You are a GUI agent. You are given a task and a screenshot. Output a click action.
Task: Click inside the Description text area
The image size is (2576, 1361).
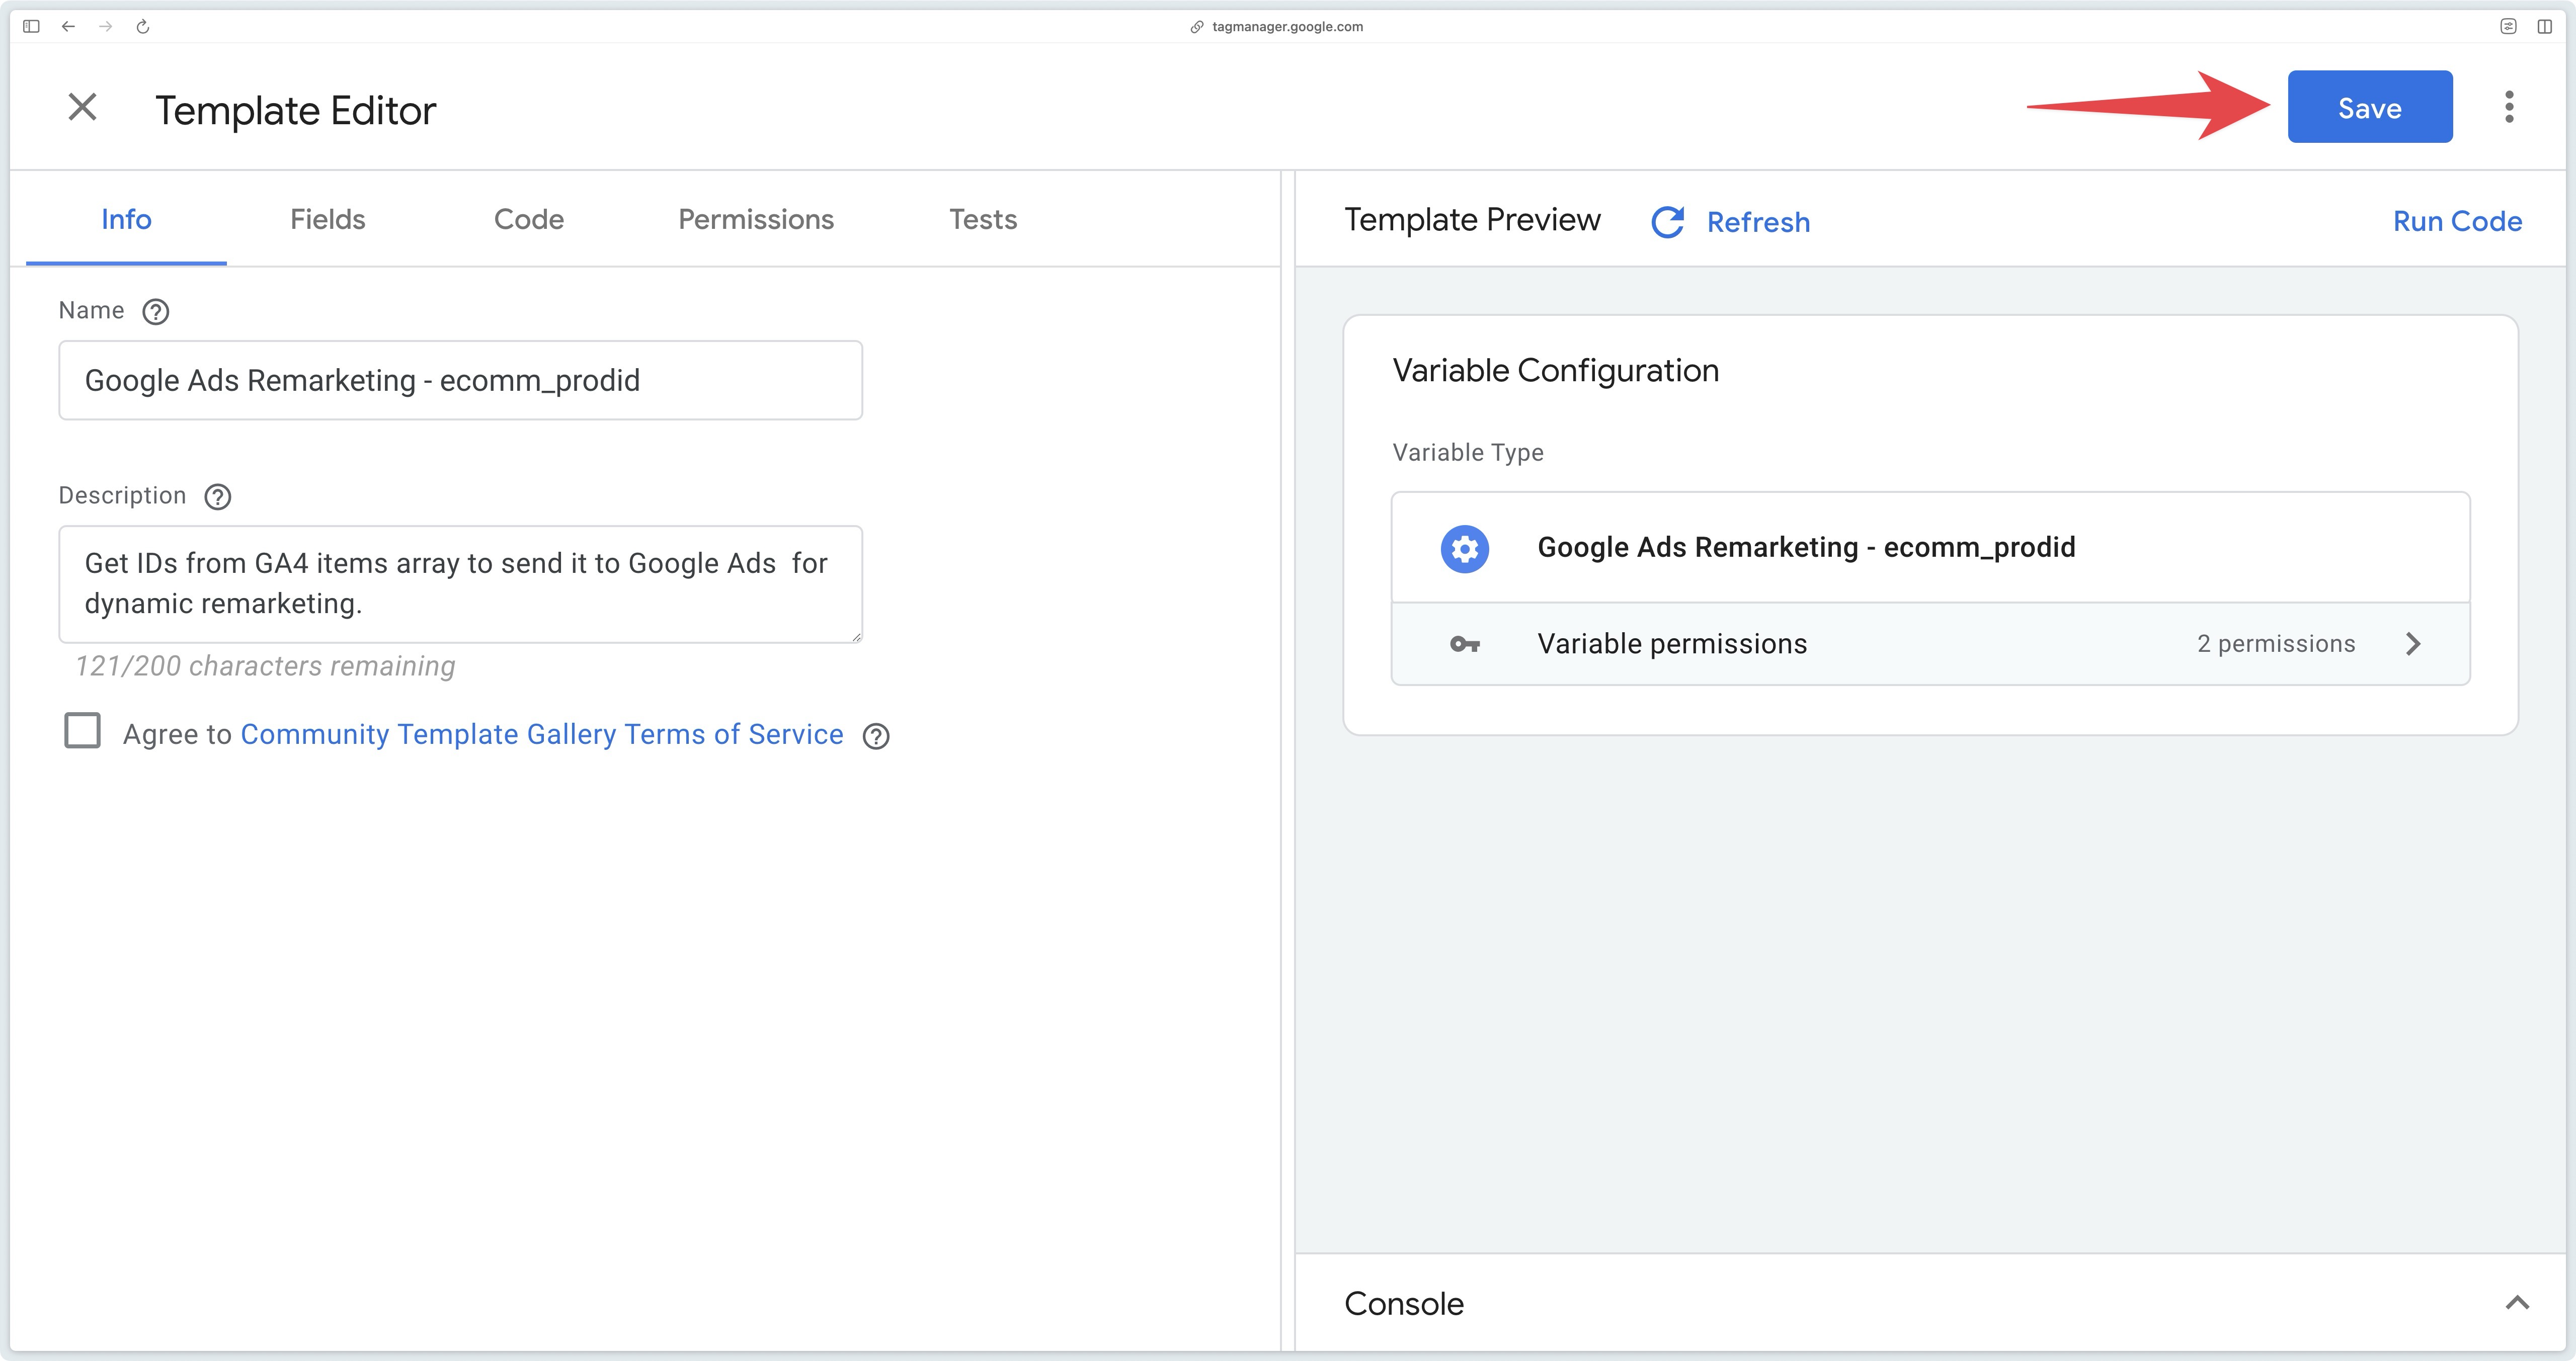tap(461, 584)
